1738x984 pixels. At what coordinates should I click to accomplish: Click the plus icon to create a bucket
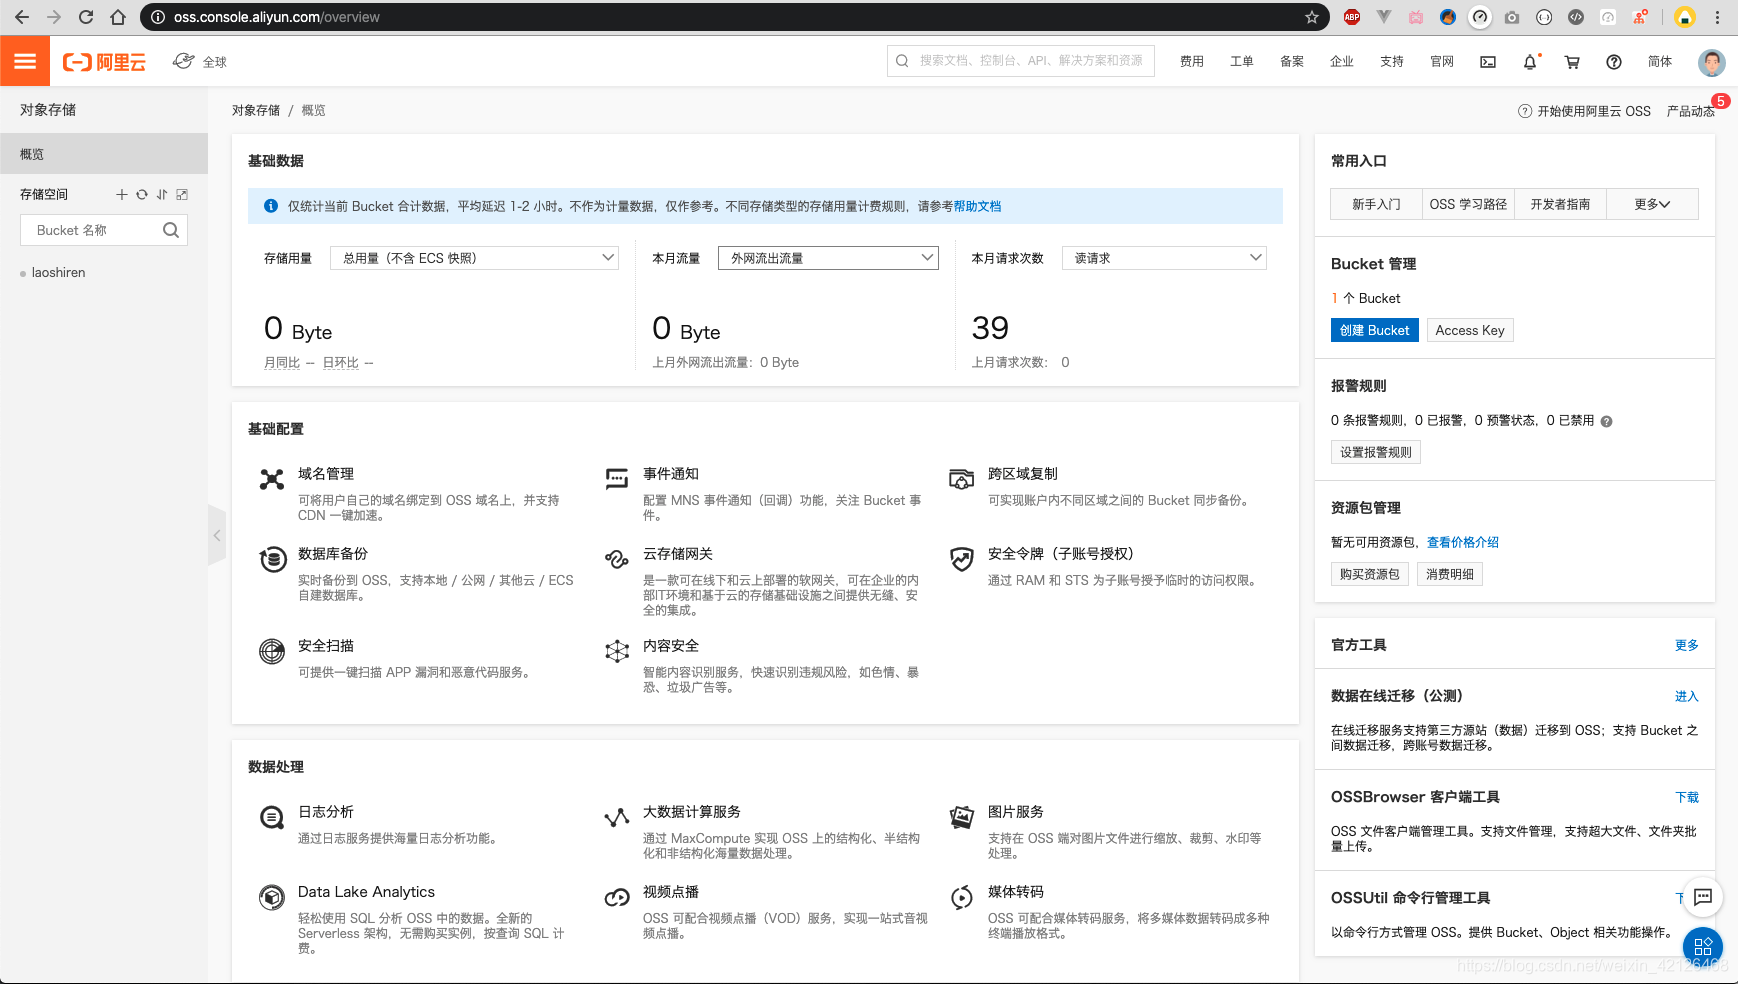tap(122, 195)
